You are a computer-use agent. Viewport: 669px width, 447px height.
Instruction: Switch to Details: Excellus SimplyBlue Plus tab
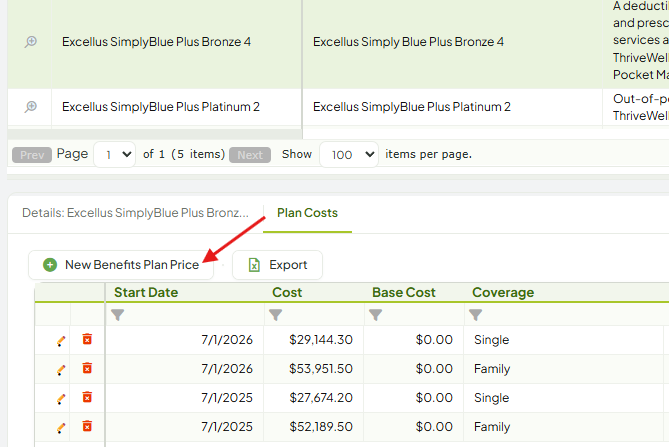(x=135, y=213)
